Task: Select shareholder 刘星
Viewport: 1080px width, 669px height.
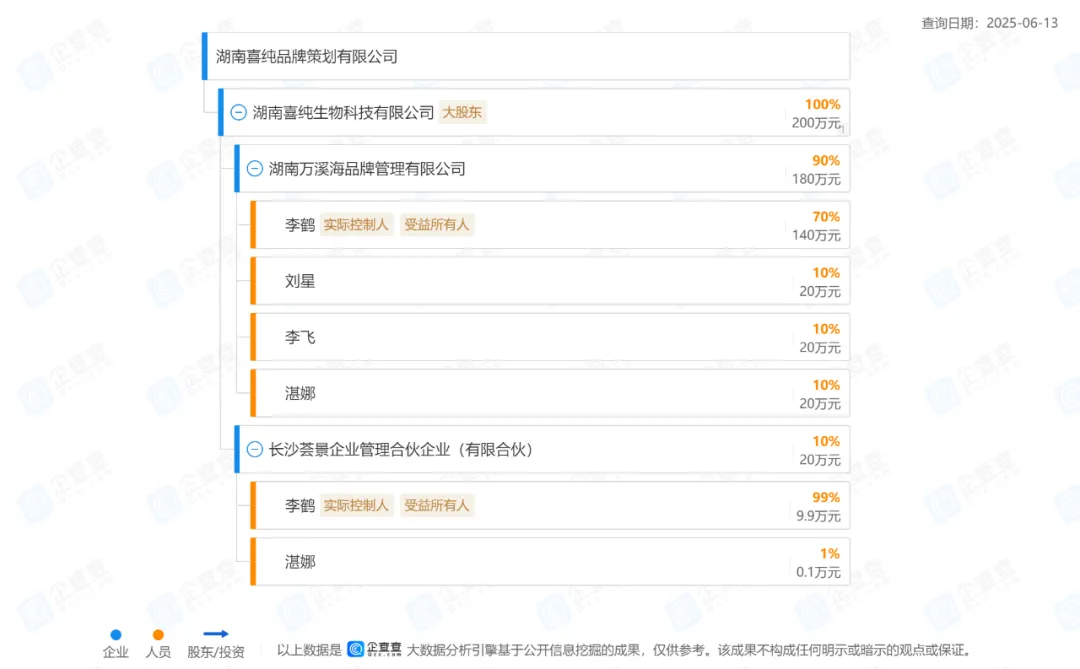Action: point(300,281)
